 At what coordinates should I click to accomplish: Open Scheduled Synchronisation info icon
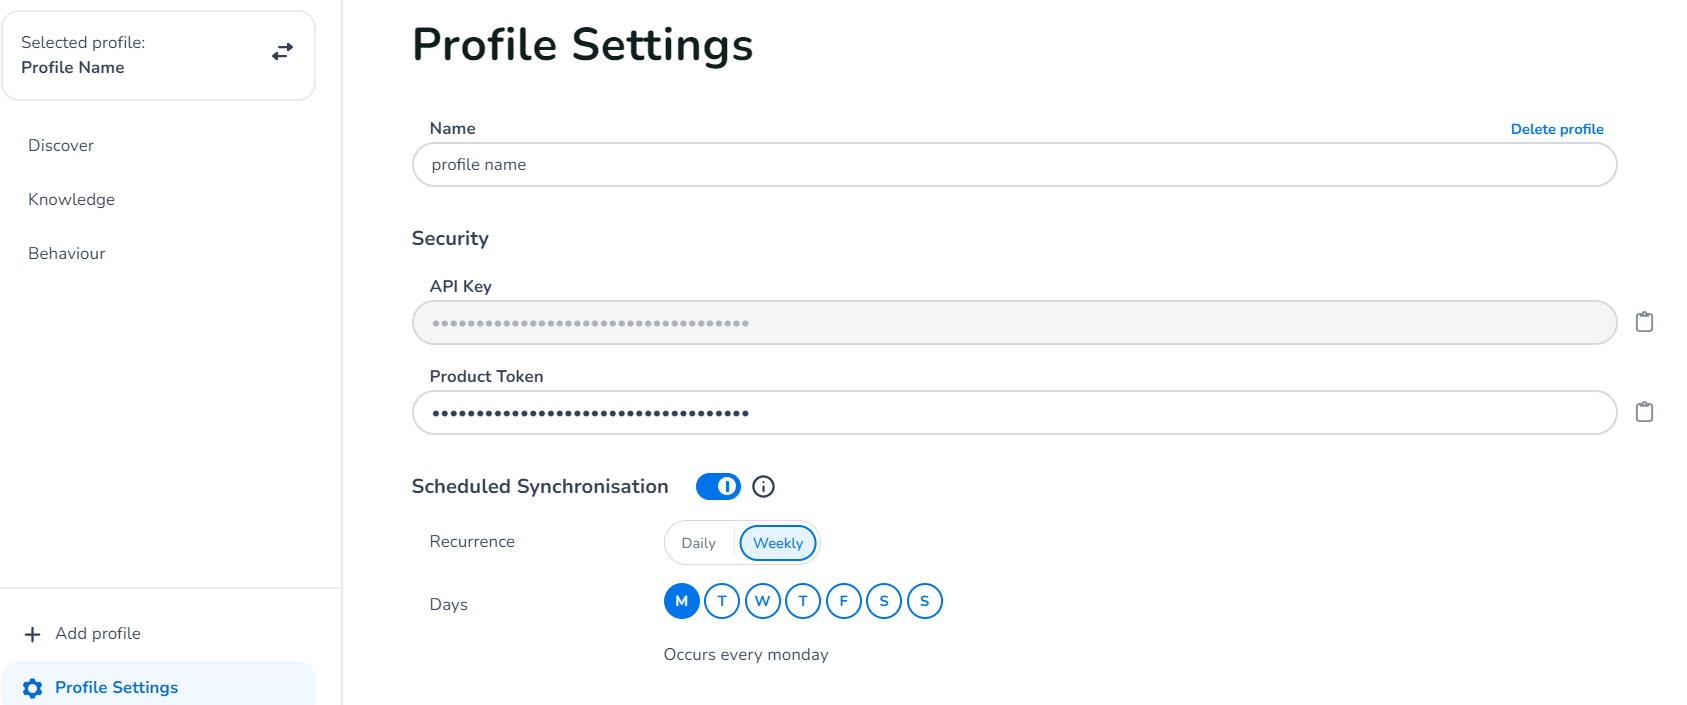click(x=763, y=487)
